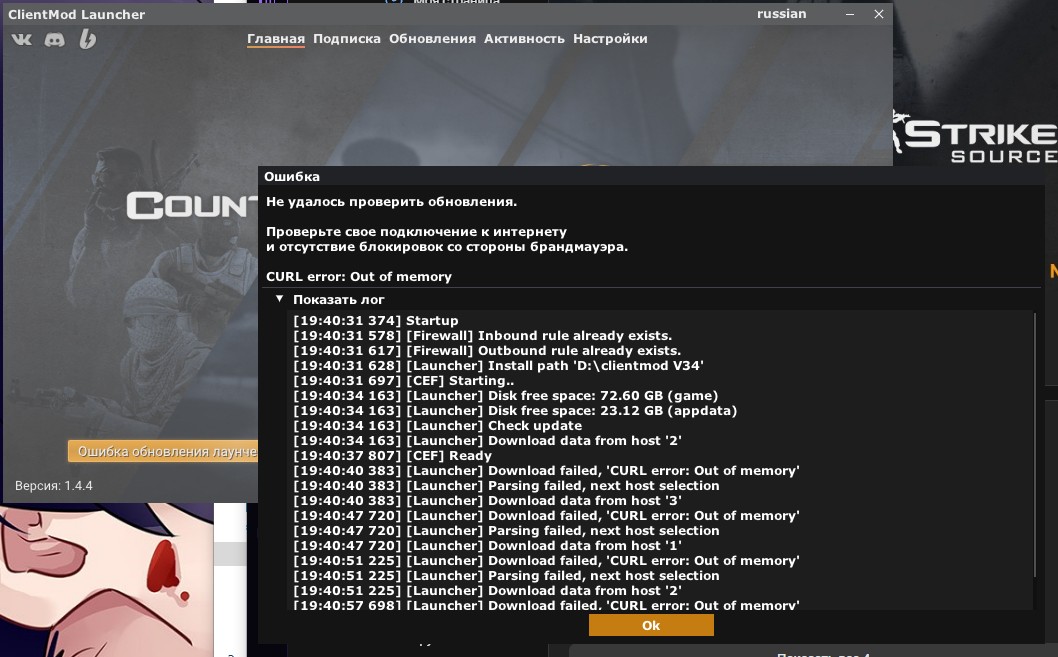Open the Настройки tab
The height and width of the screenshot is (657, 1058).
tap(610, 39)
